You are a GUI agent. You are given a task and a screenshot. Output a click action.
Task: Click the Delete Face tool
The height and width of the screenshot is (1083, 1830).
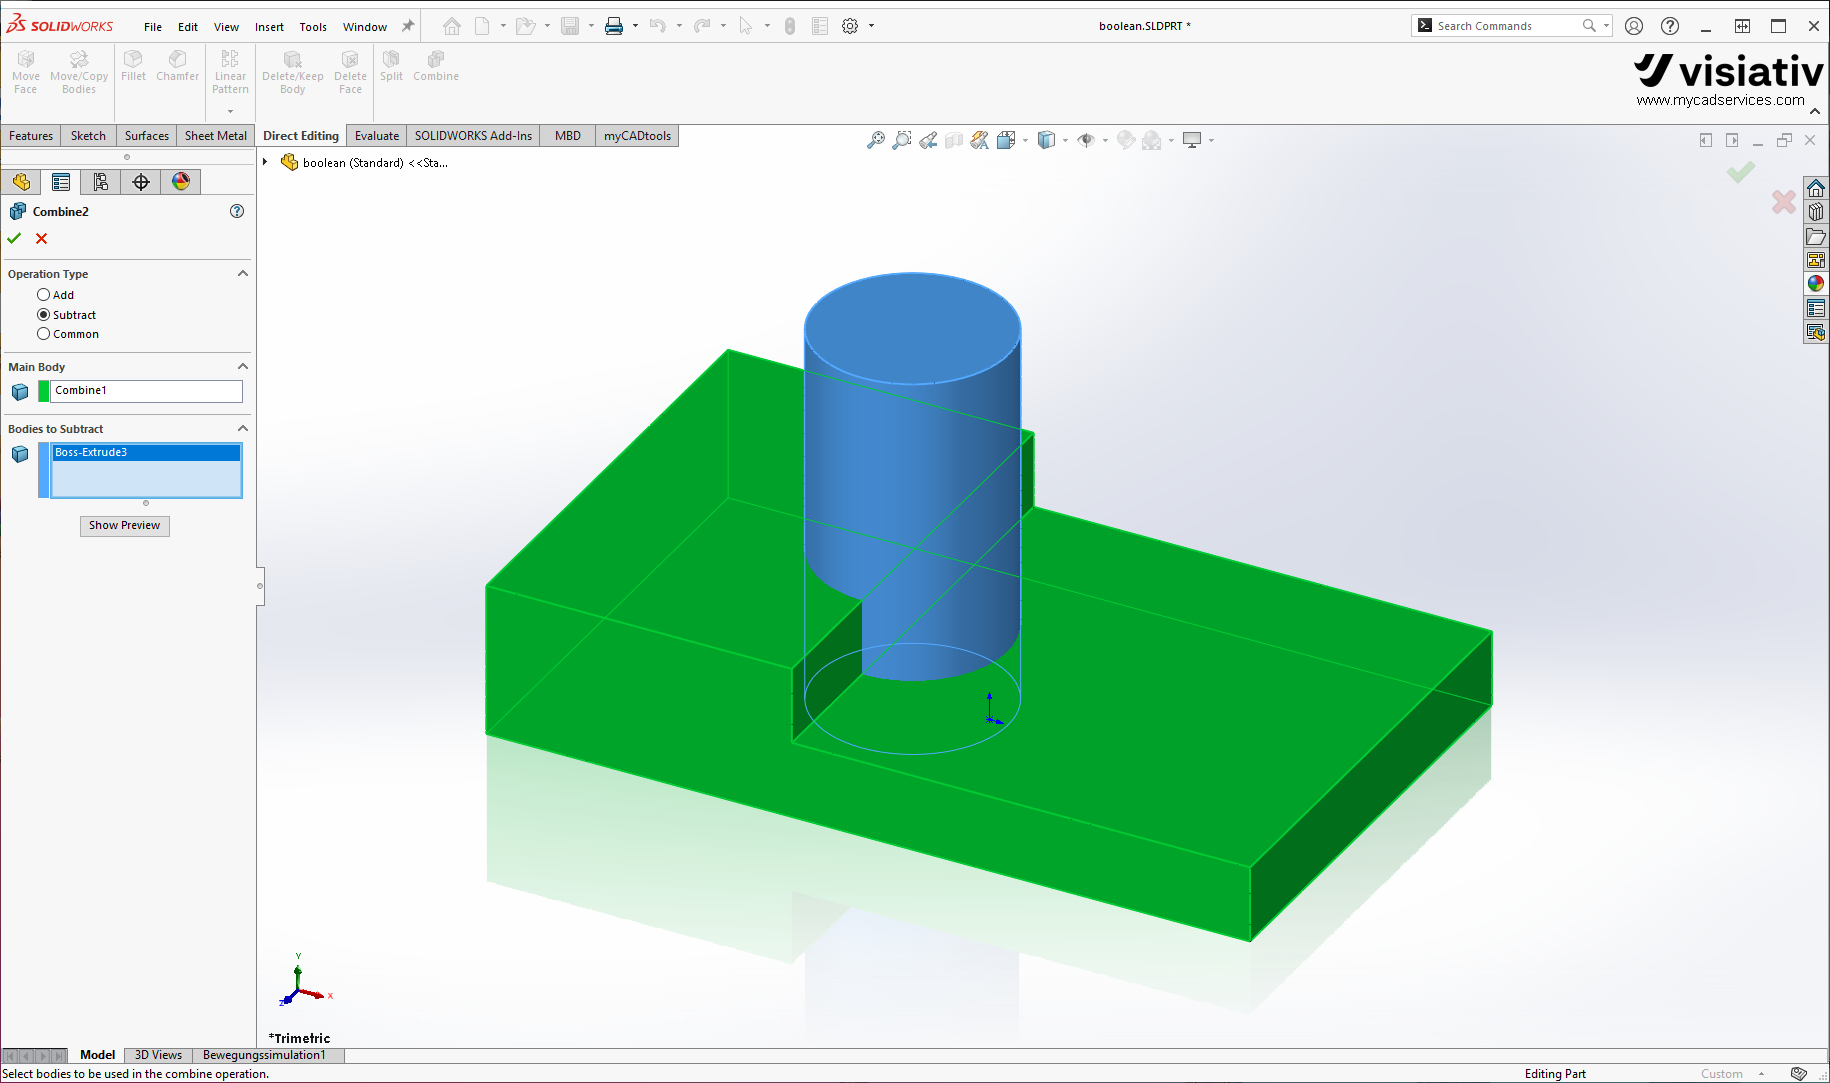point(350,72)
